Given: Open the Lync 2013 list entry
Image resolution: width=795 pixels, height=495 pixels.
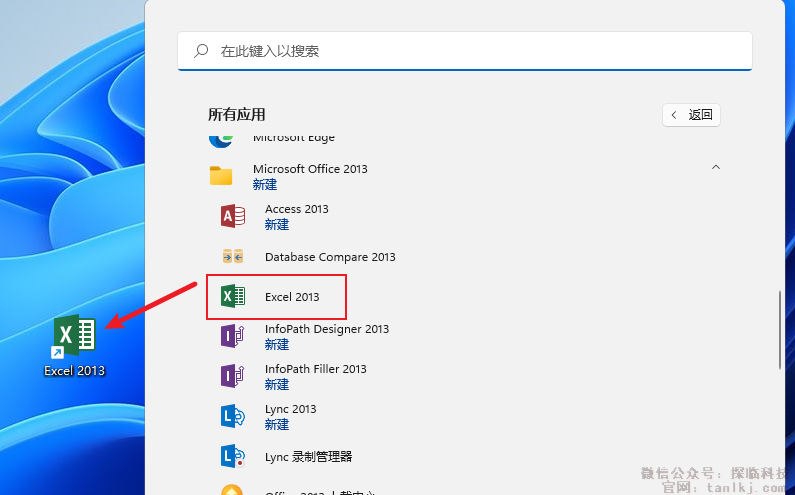Looking at the screenshot, I should pos(290,409).
